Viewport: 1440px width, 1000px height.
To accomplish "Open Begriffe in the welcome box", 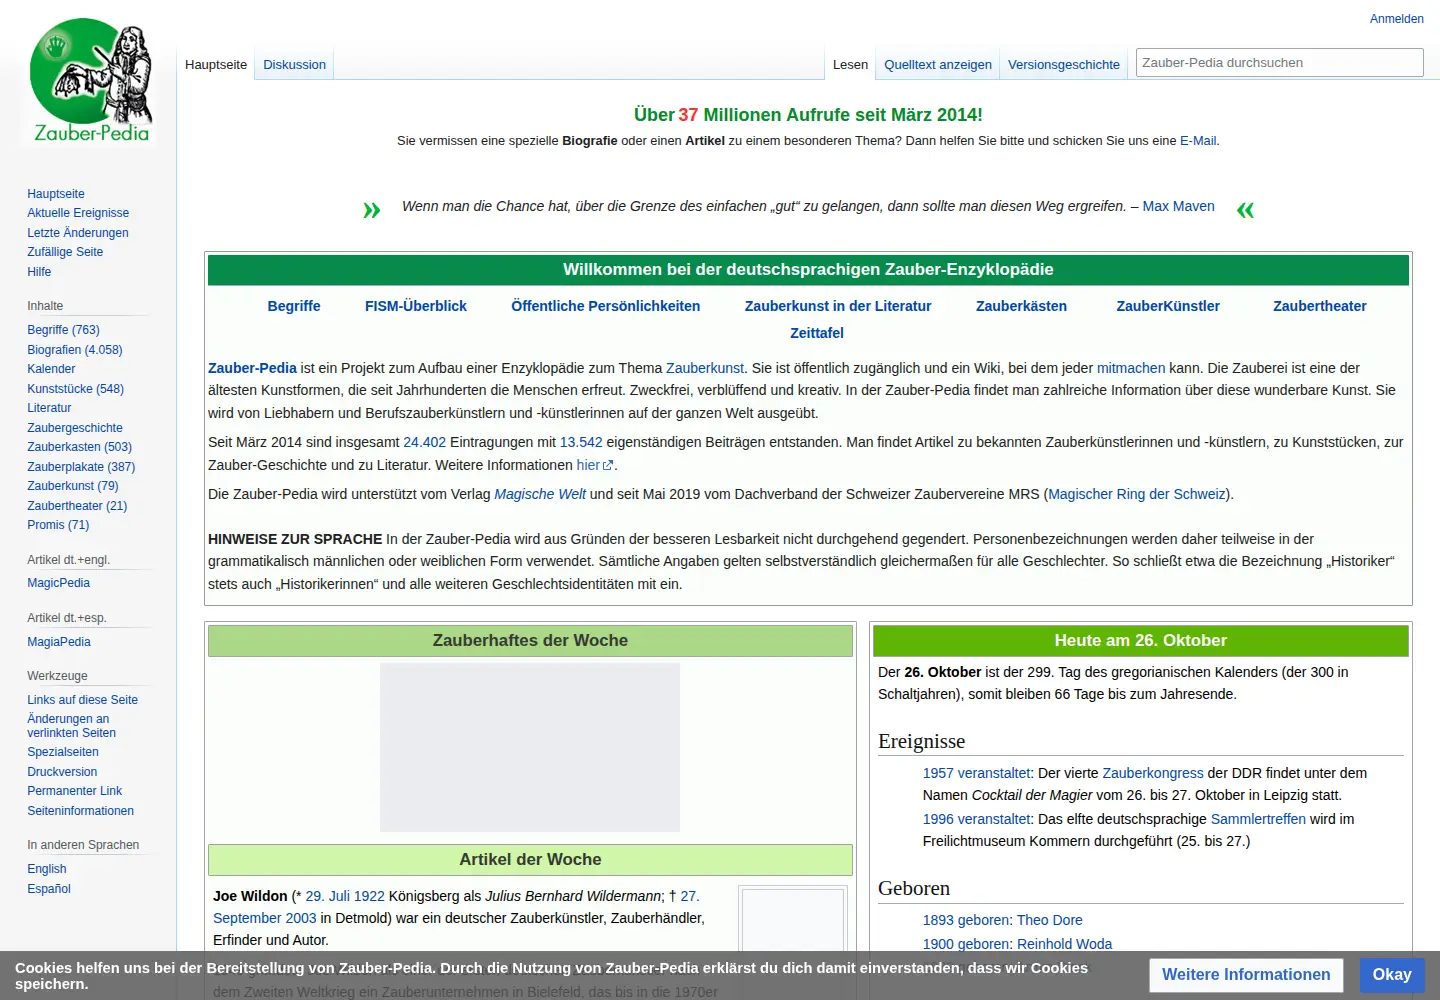I will tap(294, 306).
